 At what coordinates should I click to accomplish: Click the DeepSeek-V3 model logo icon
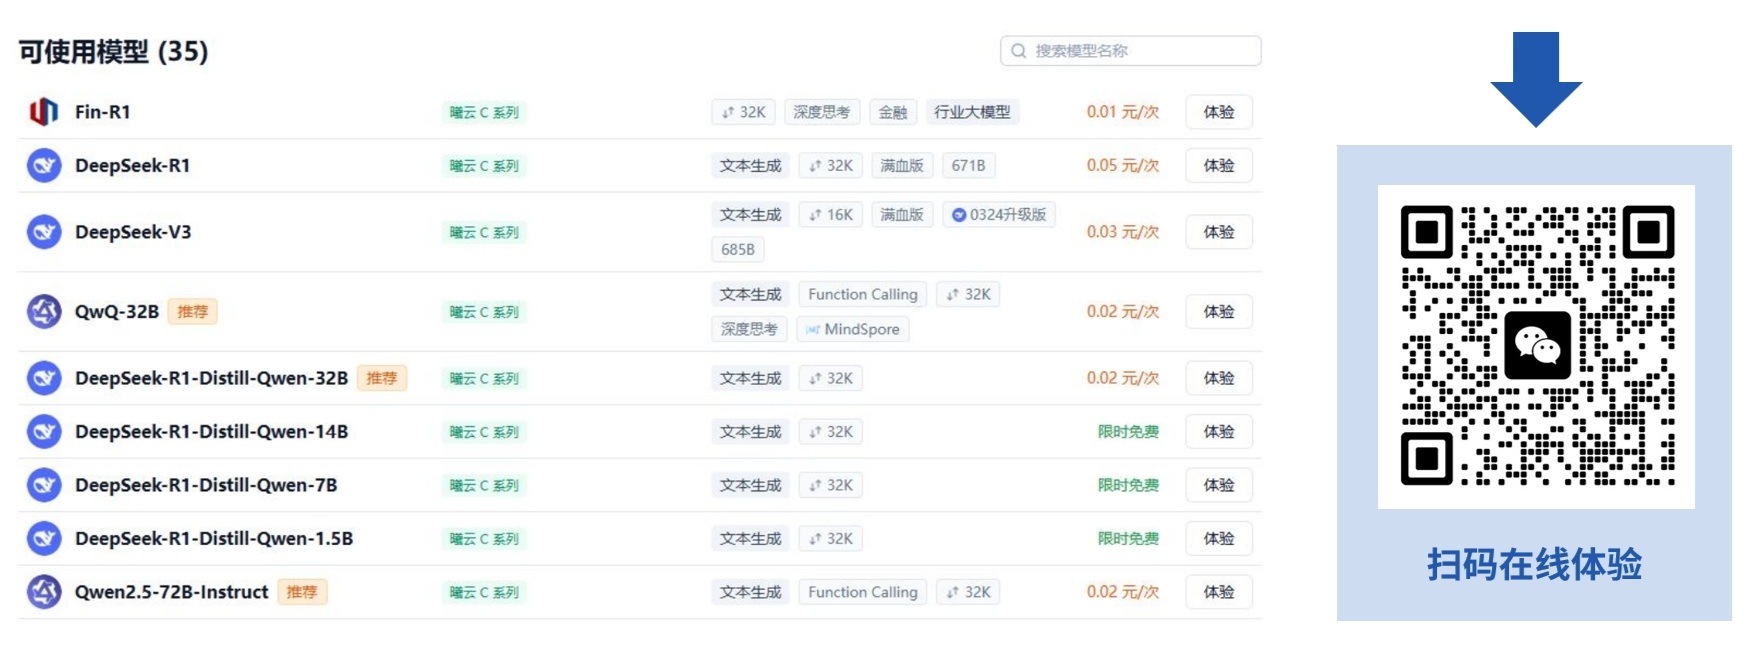(44, 232)
